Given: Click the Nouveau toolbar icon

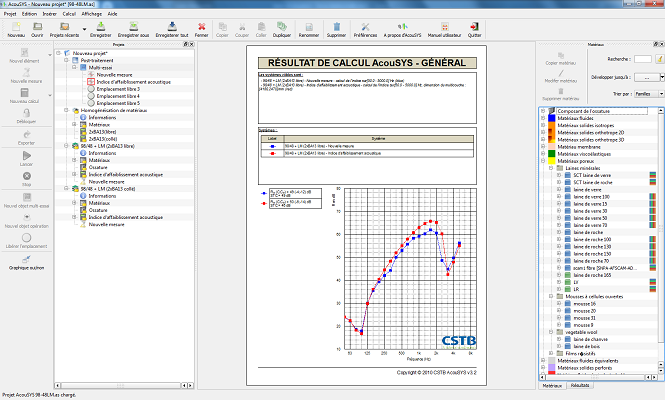Looking at the screenshot, I should point(16,27).
